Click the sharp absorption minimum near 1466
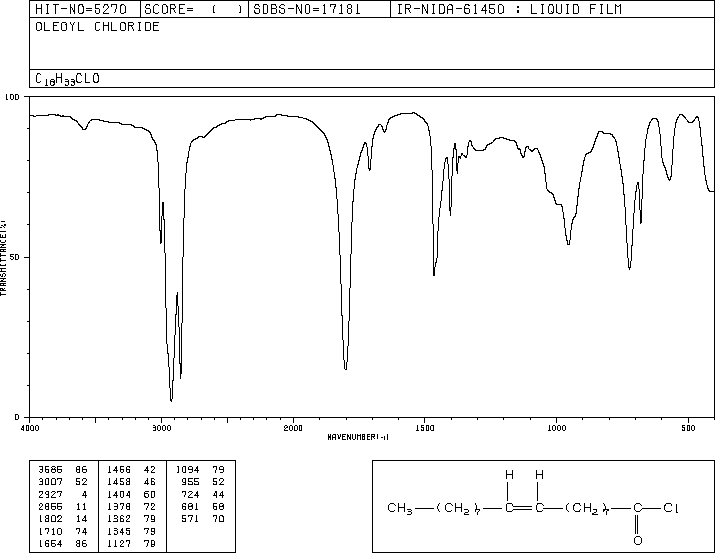 (434, 274)
